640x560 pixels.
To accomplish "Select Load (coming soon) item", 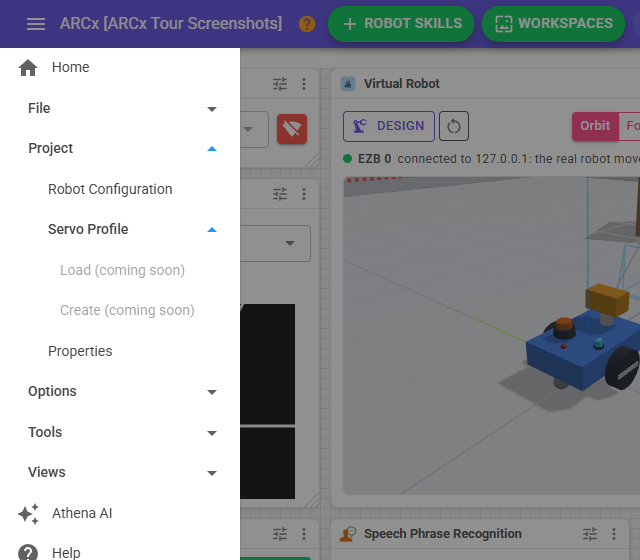I will (x=122, y=270).
